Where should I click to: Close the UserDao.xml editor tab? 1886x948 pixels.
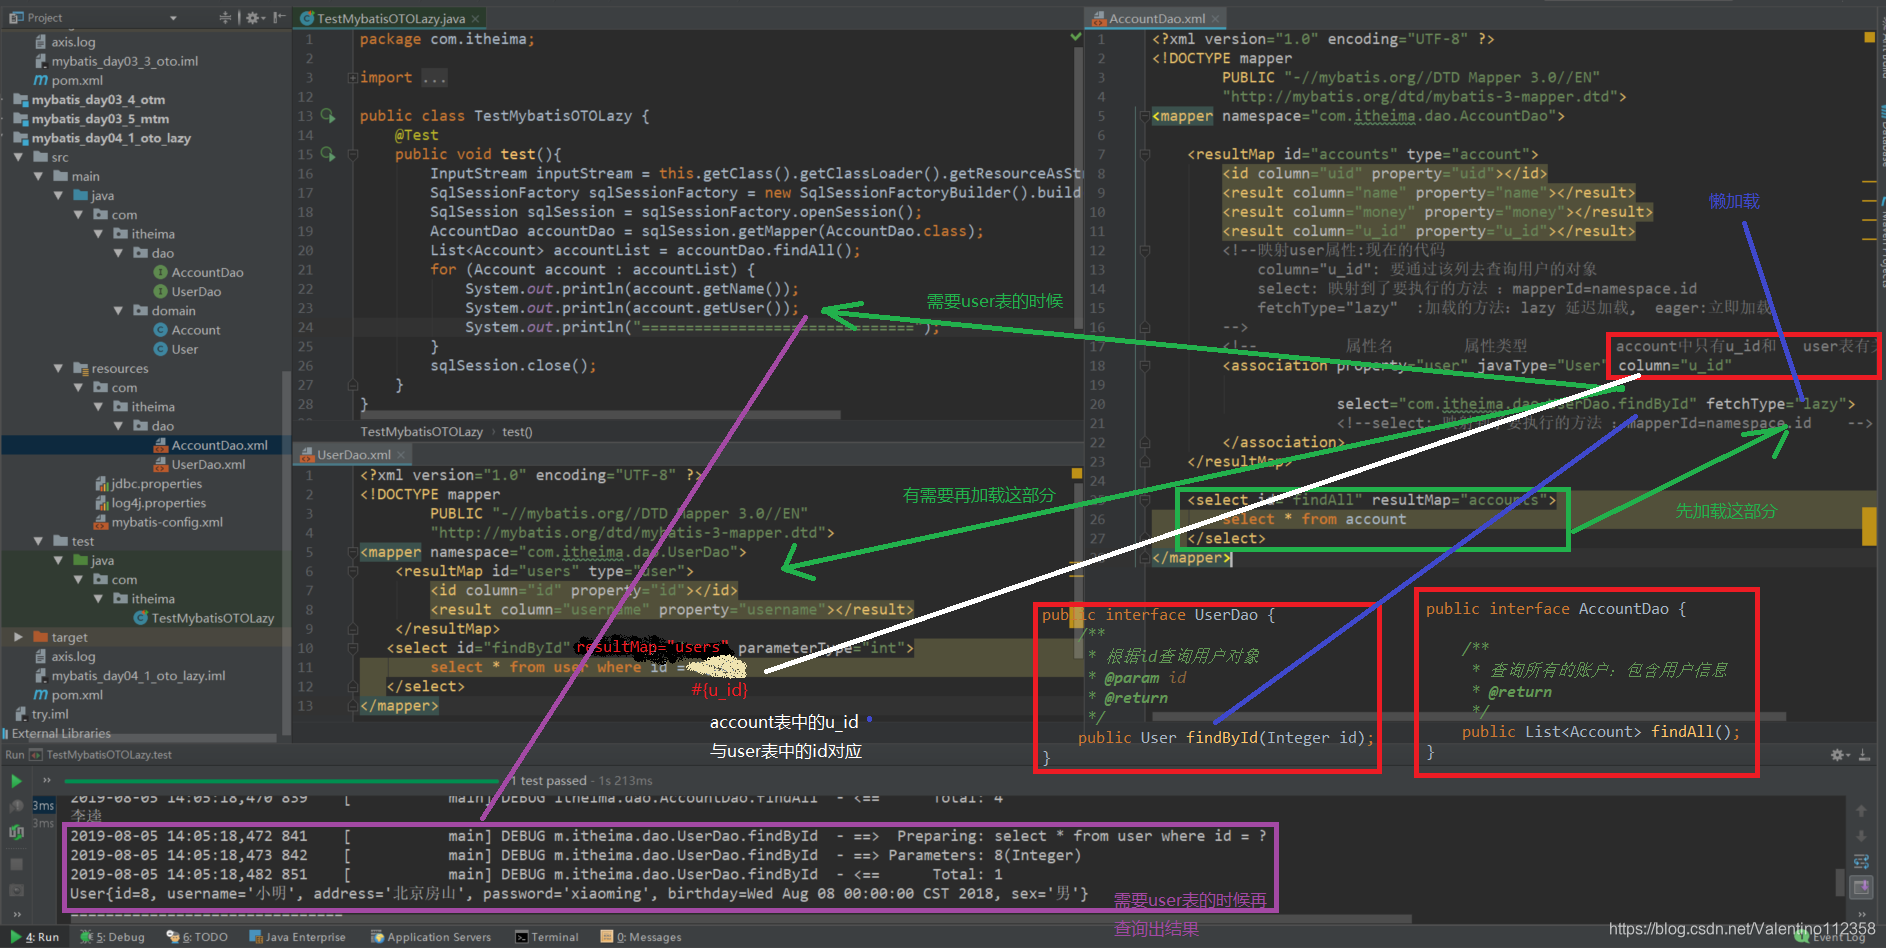coord(401,455)
